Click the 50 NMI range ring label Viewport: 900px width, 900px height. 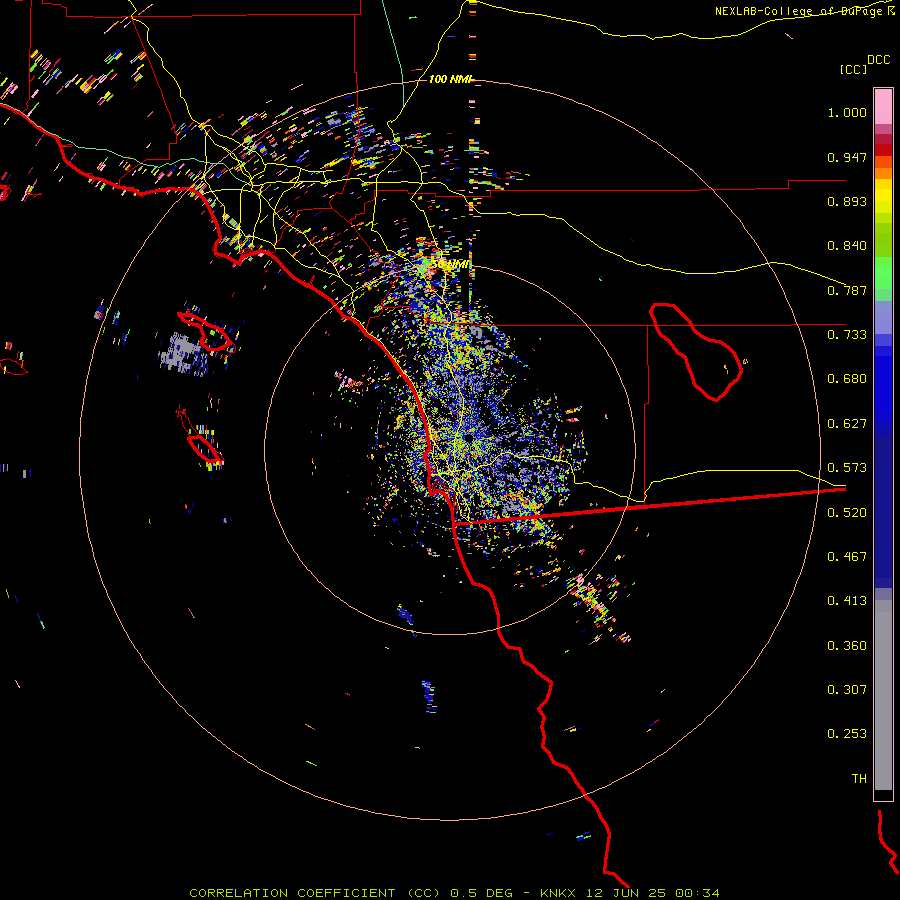point(451,265)
